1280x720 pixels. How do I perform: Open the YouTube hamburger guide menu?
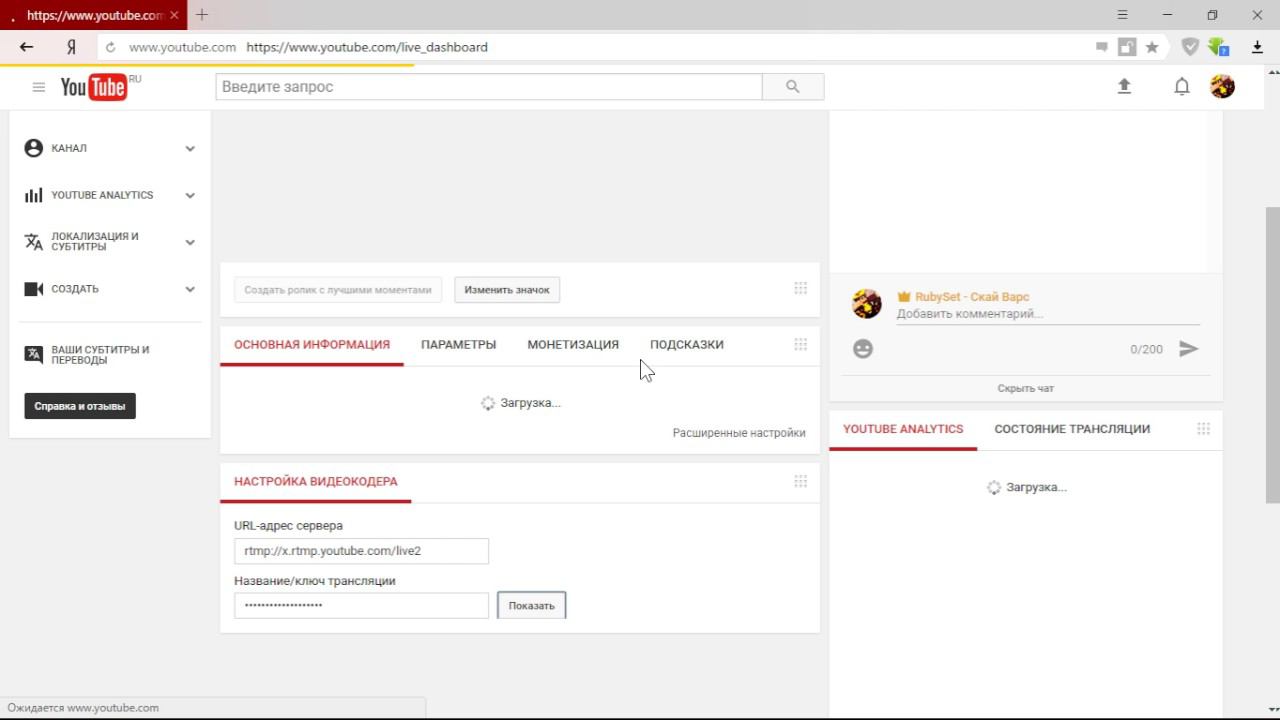pyautogui.click(x=39, y=87)
